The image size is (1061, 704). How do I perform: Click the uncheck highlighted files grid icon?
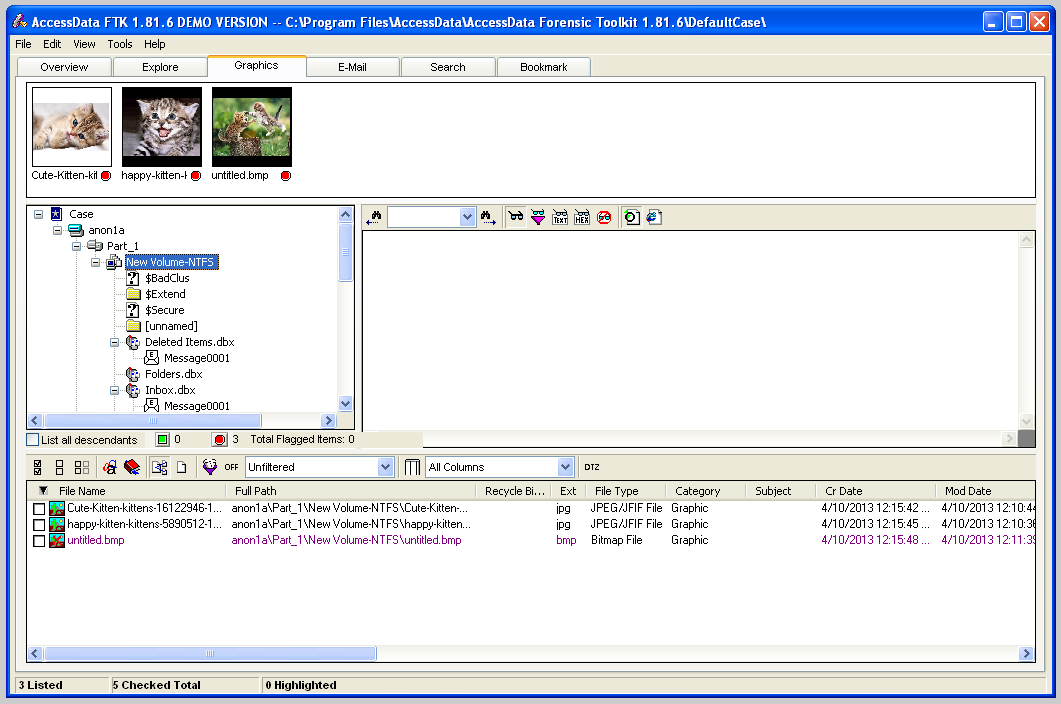point(82,467)
